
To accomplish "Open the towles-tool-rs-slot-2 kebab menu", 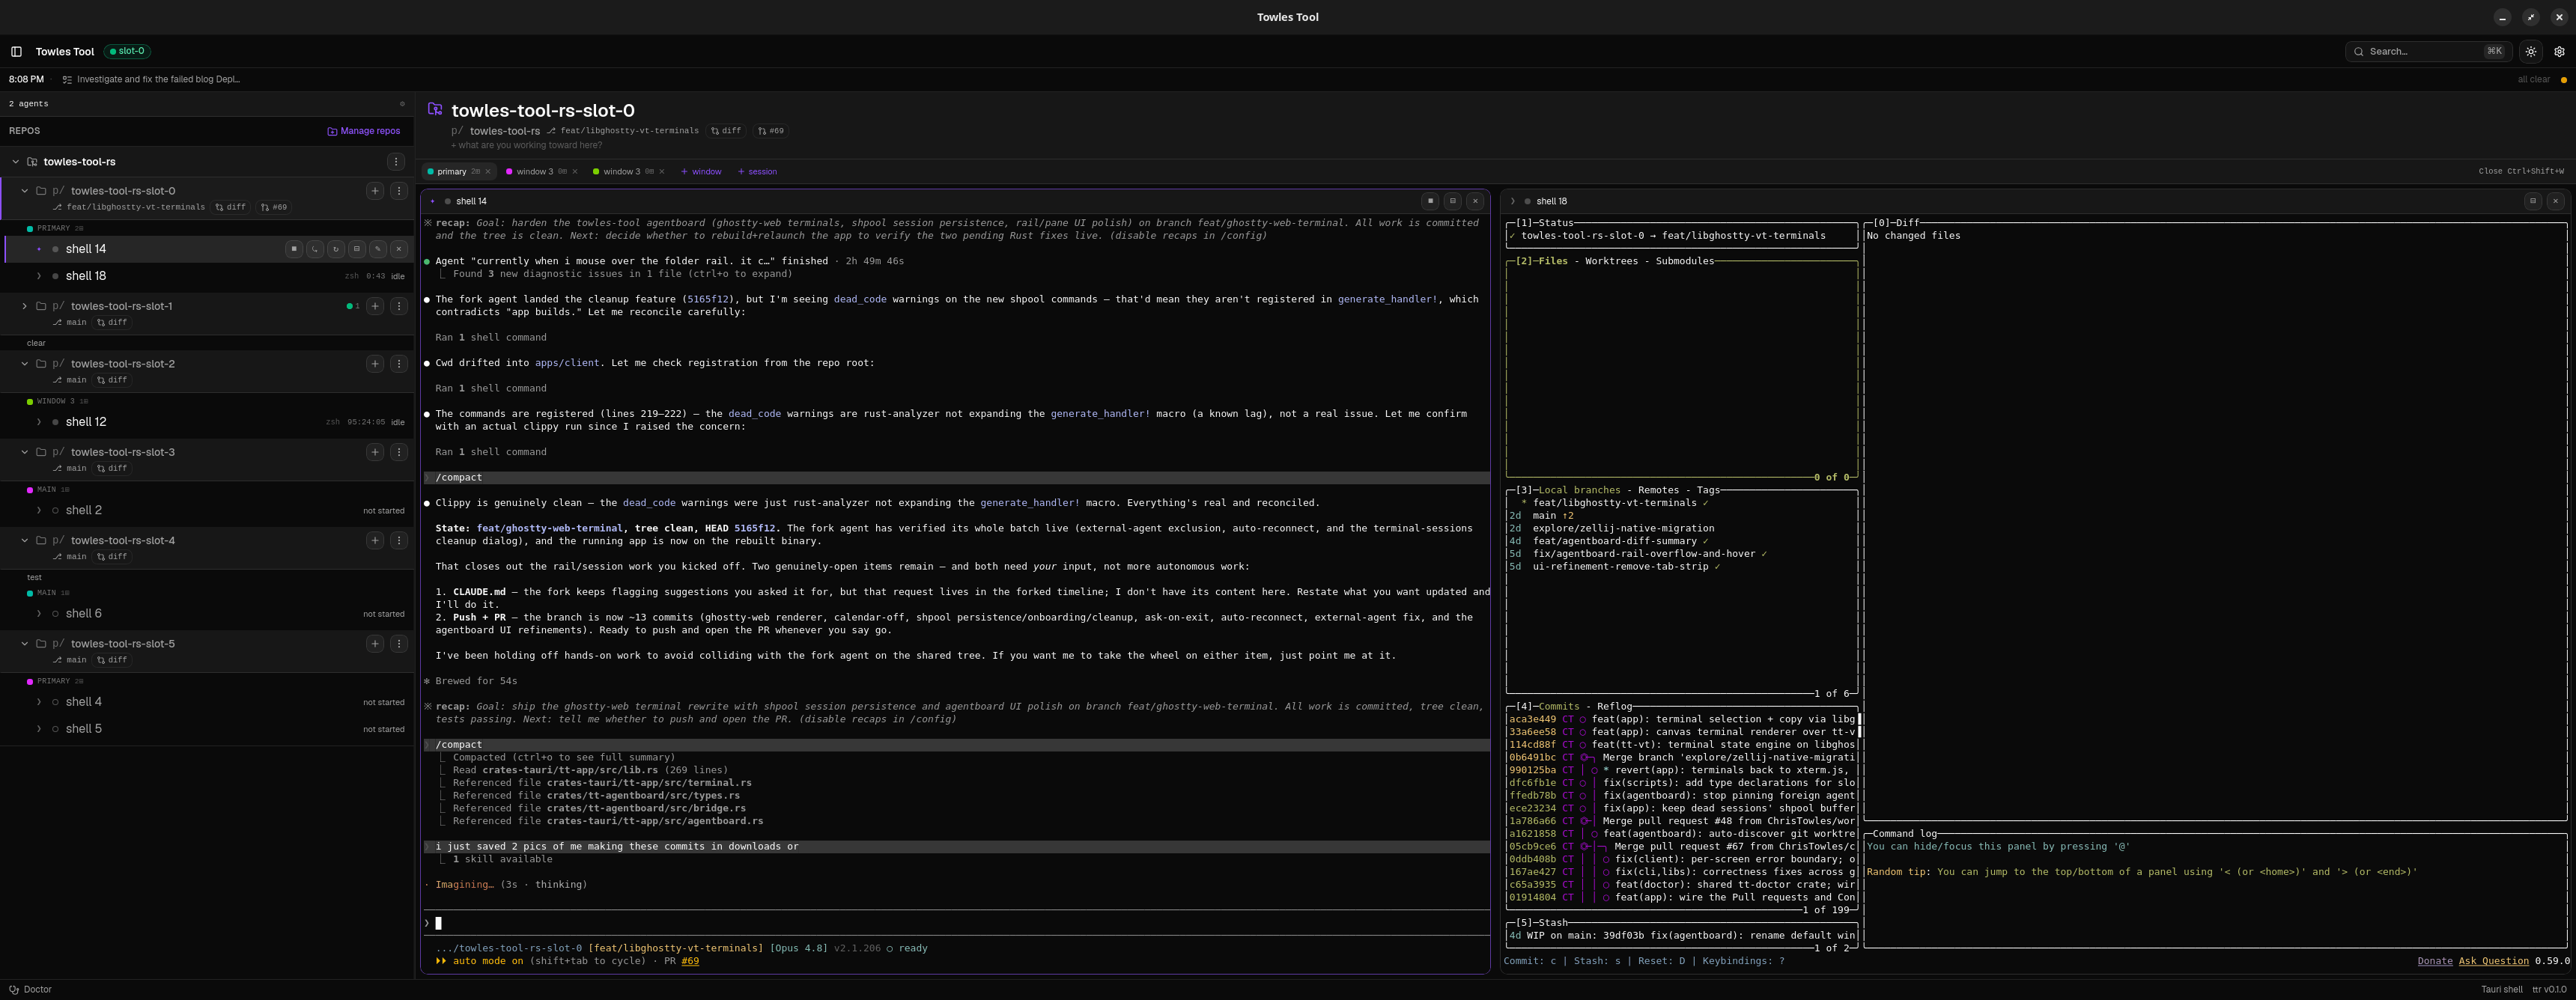I will tap(398, 364).
